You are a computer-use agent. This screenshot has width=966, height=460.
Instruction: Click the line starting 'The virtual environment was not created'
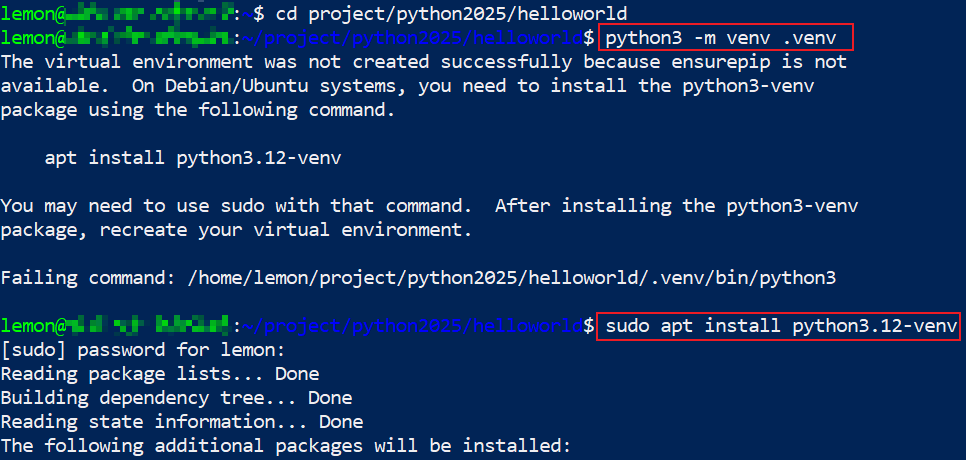424,62
